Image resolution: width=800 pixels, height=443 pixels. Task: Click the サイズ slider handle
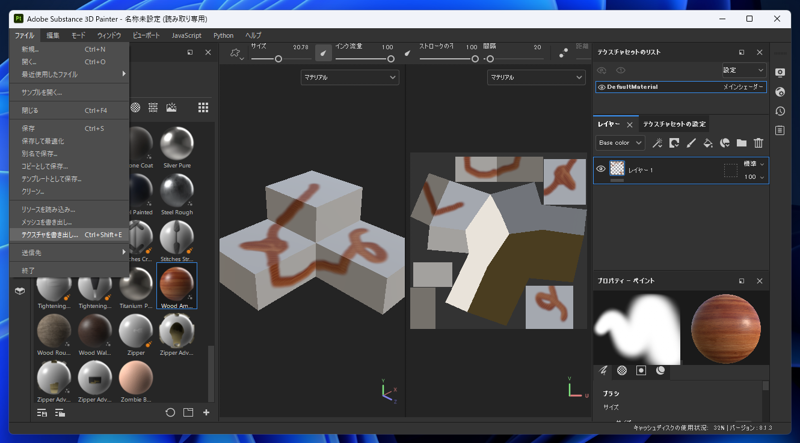click(x=279, y=59)
